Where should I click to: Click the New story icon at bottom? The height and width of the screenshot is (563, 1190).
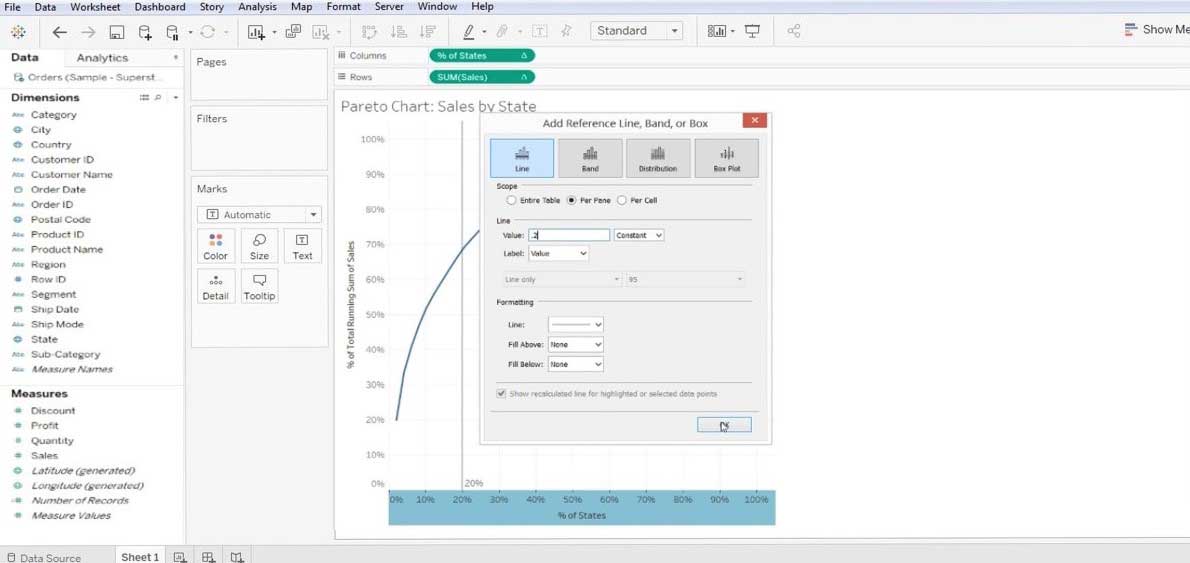pos(238,557)
